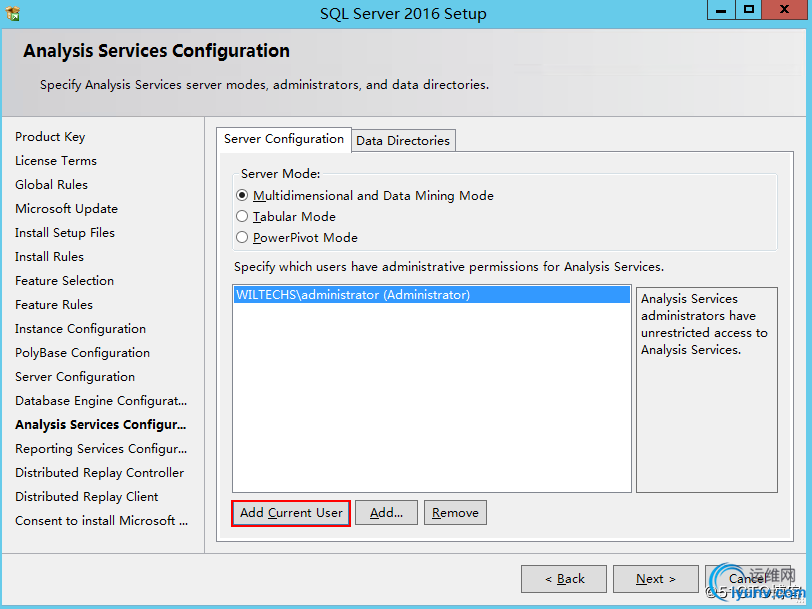Select WILTECHS\administrator in the list
This screenshot has height=609, width=812.
coord(431,295)
